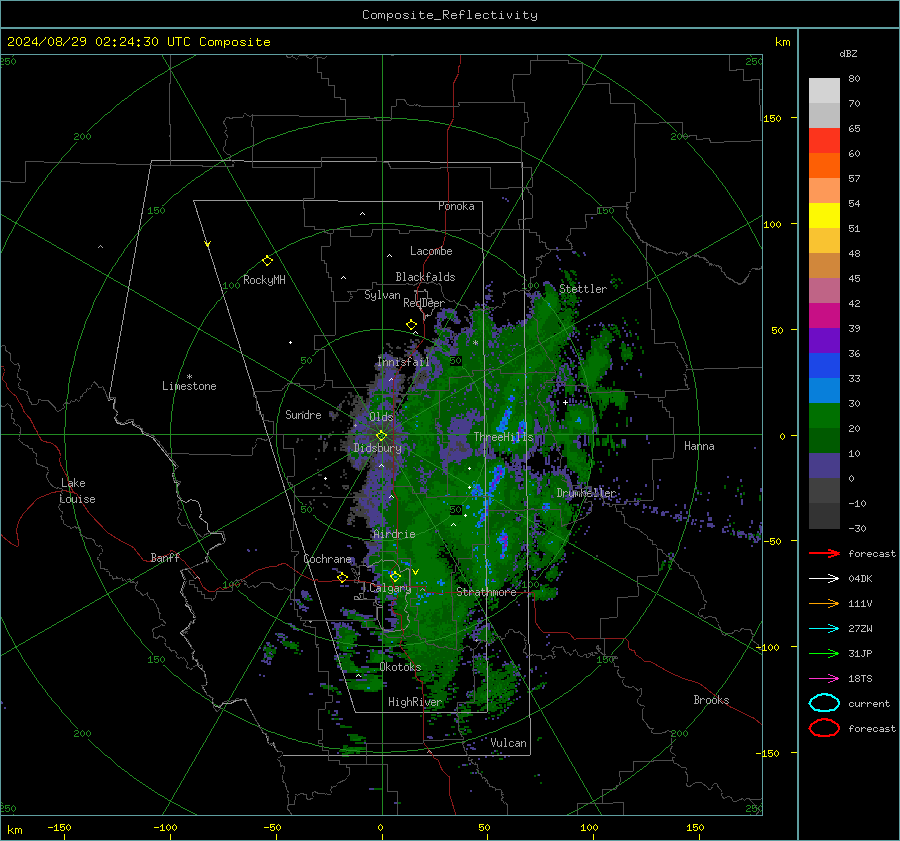Screen dimensions: 900x841
Task: Click the Airdrie city label
Action: 394,534
